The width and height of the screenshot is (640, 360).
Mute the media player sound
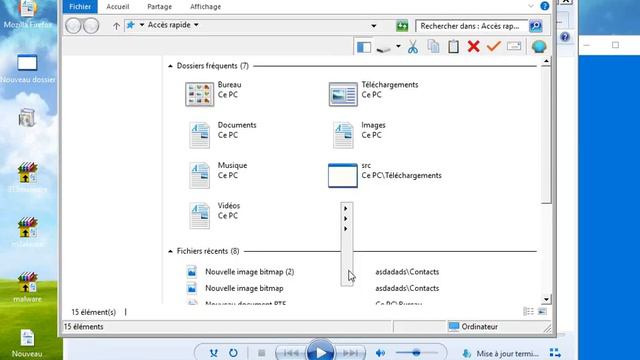pyautogui.click(x=380, y=353)
